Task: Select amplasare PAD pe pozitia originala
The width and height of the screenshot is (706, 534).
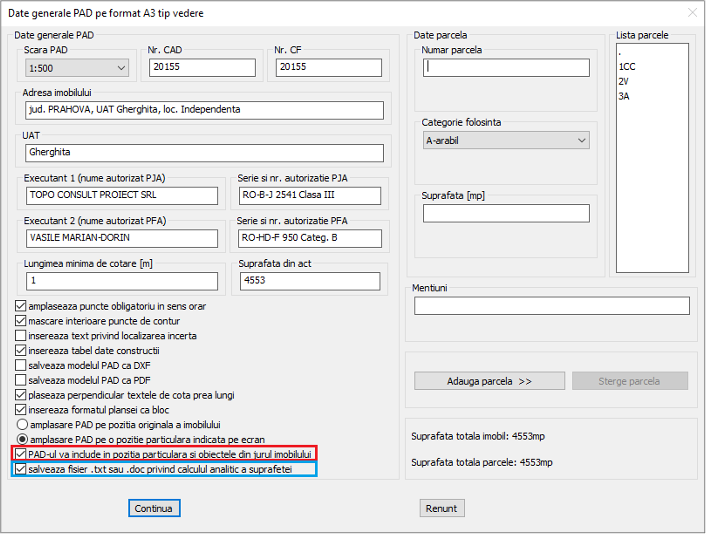Action: click(21, 424)
